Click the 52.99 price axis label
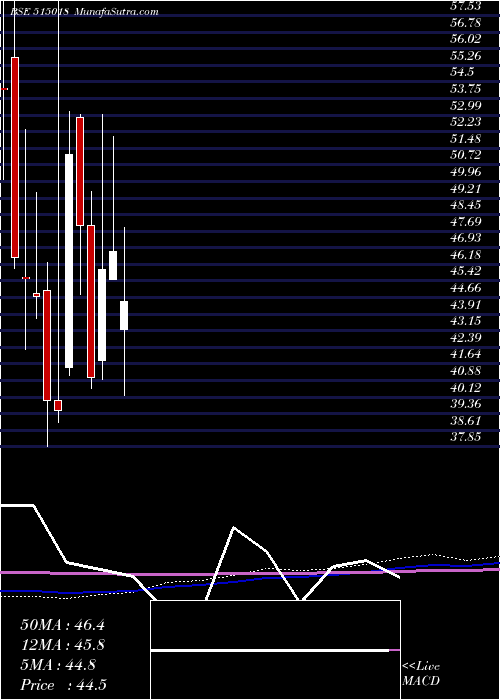 [466, 105]
